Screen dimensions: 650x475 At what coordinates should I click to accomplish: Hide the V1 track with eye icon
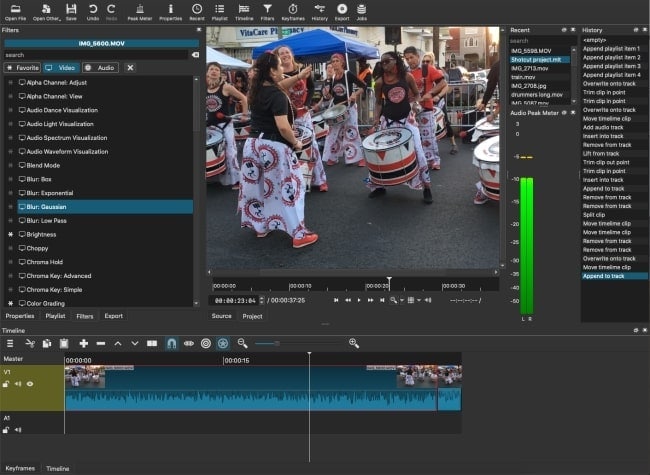[30, 384]
